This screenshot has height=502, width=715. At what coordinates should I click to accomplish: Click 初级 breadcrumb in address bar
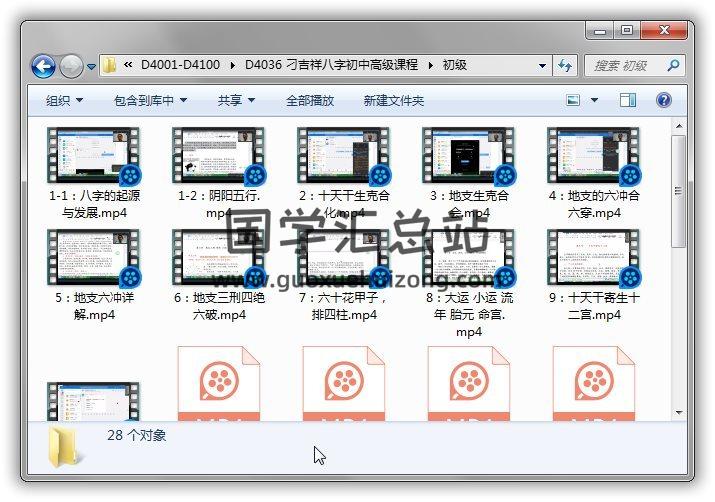pos(455,65)
